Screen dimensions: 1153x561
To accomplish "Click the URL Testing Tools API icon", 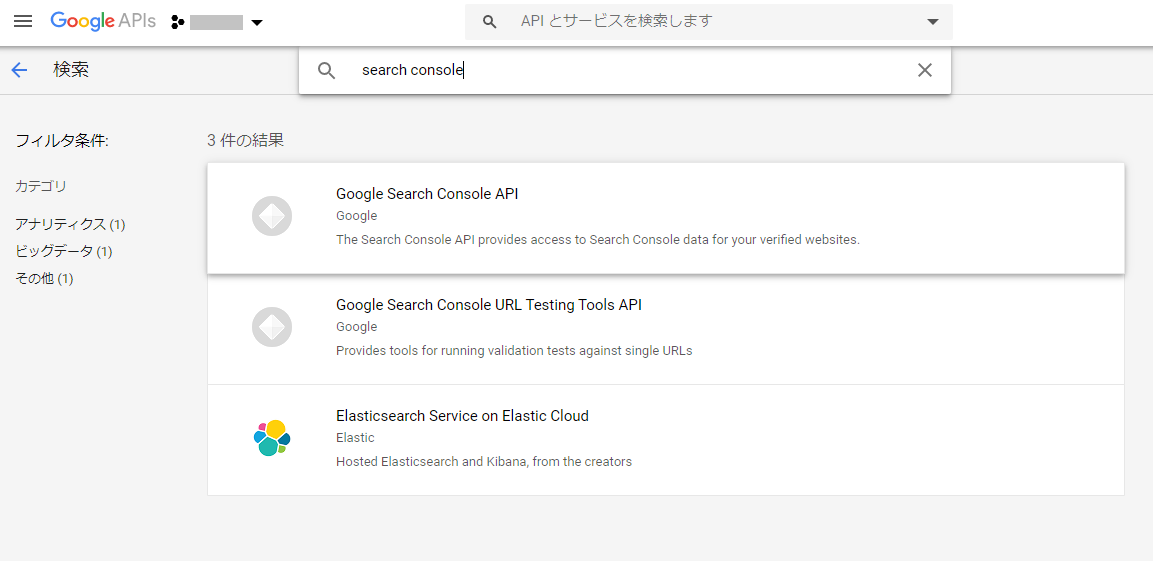I will click(x=272, y=327).
